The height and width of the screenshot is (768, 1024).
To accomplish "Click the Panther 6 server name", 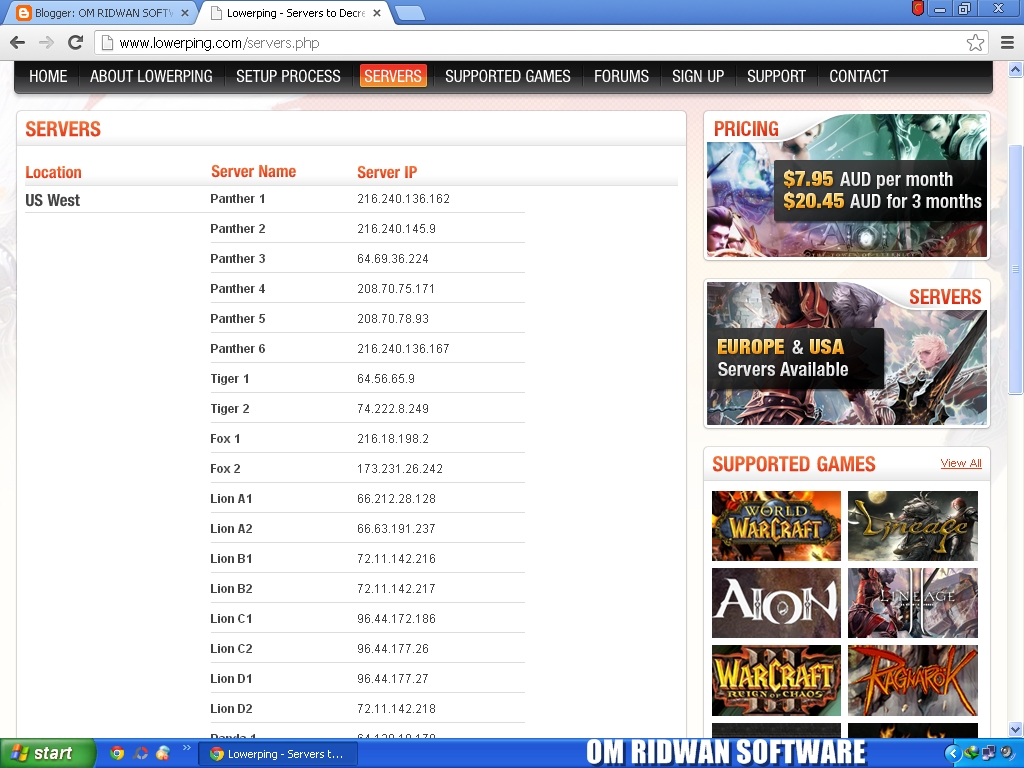I will [x=238, y=349].
